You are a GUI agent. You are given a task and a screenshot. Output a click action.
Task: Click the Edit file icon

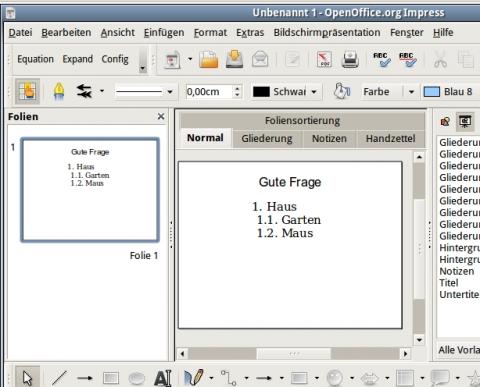click(x=292, y=60)
